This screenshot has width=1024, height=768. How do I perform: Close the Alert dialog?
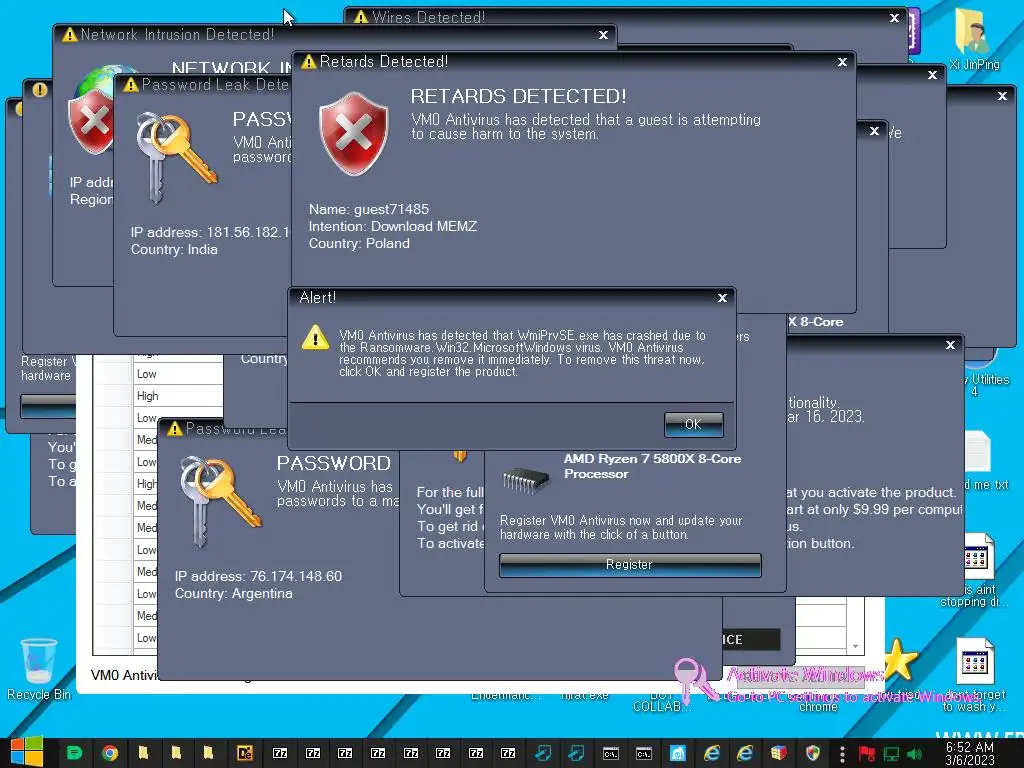pos(722,298)
